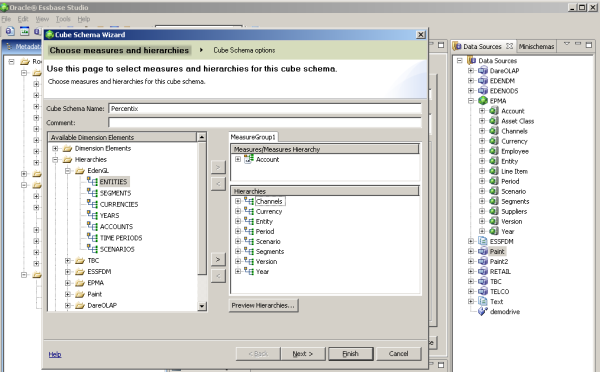This screenshot has width=600, height=372.
Task: Select the Asset Class dimension icon
Action: [x=494, y=121]
